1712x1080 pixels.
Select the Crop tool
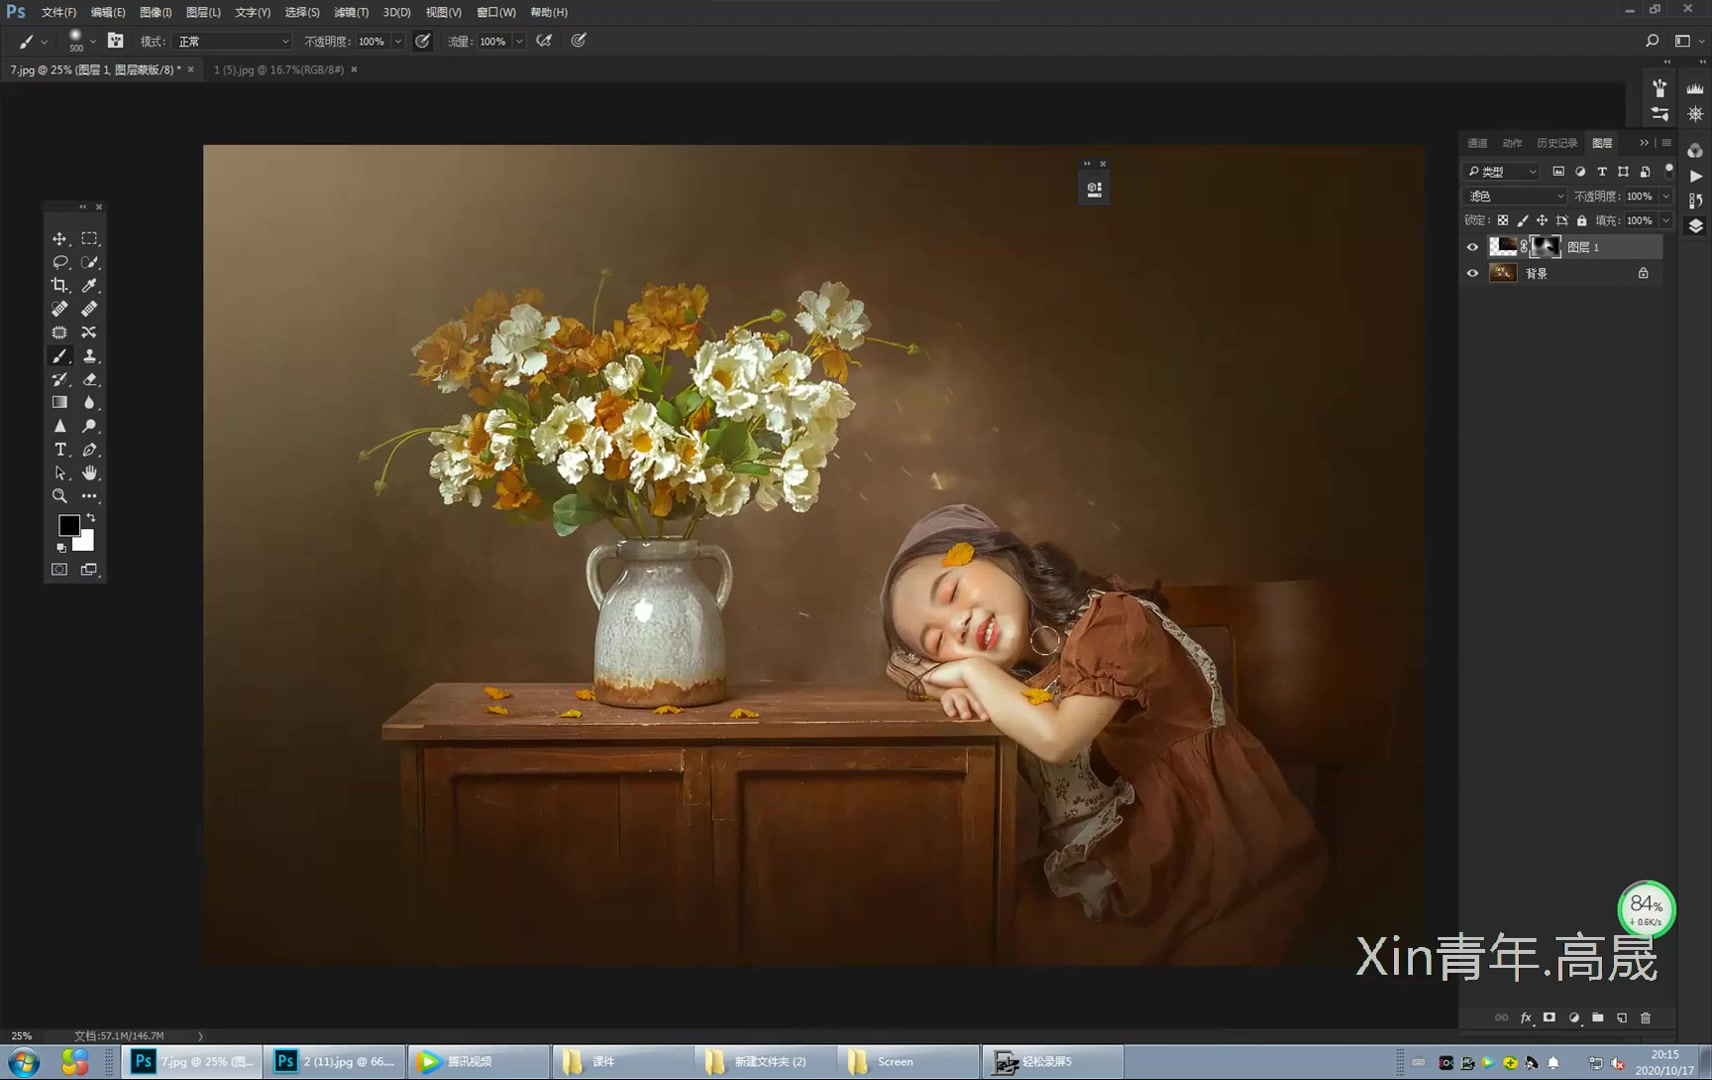(x=60, y=286)
